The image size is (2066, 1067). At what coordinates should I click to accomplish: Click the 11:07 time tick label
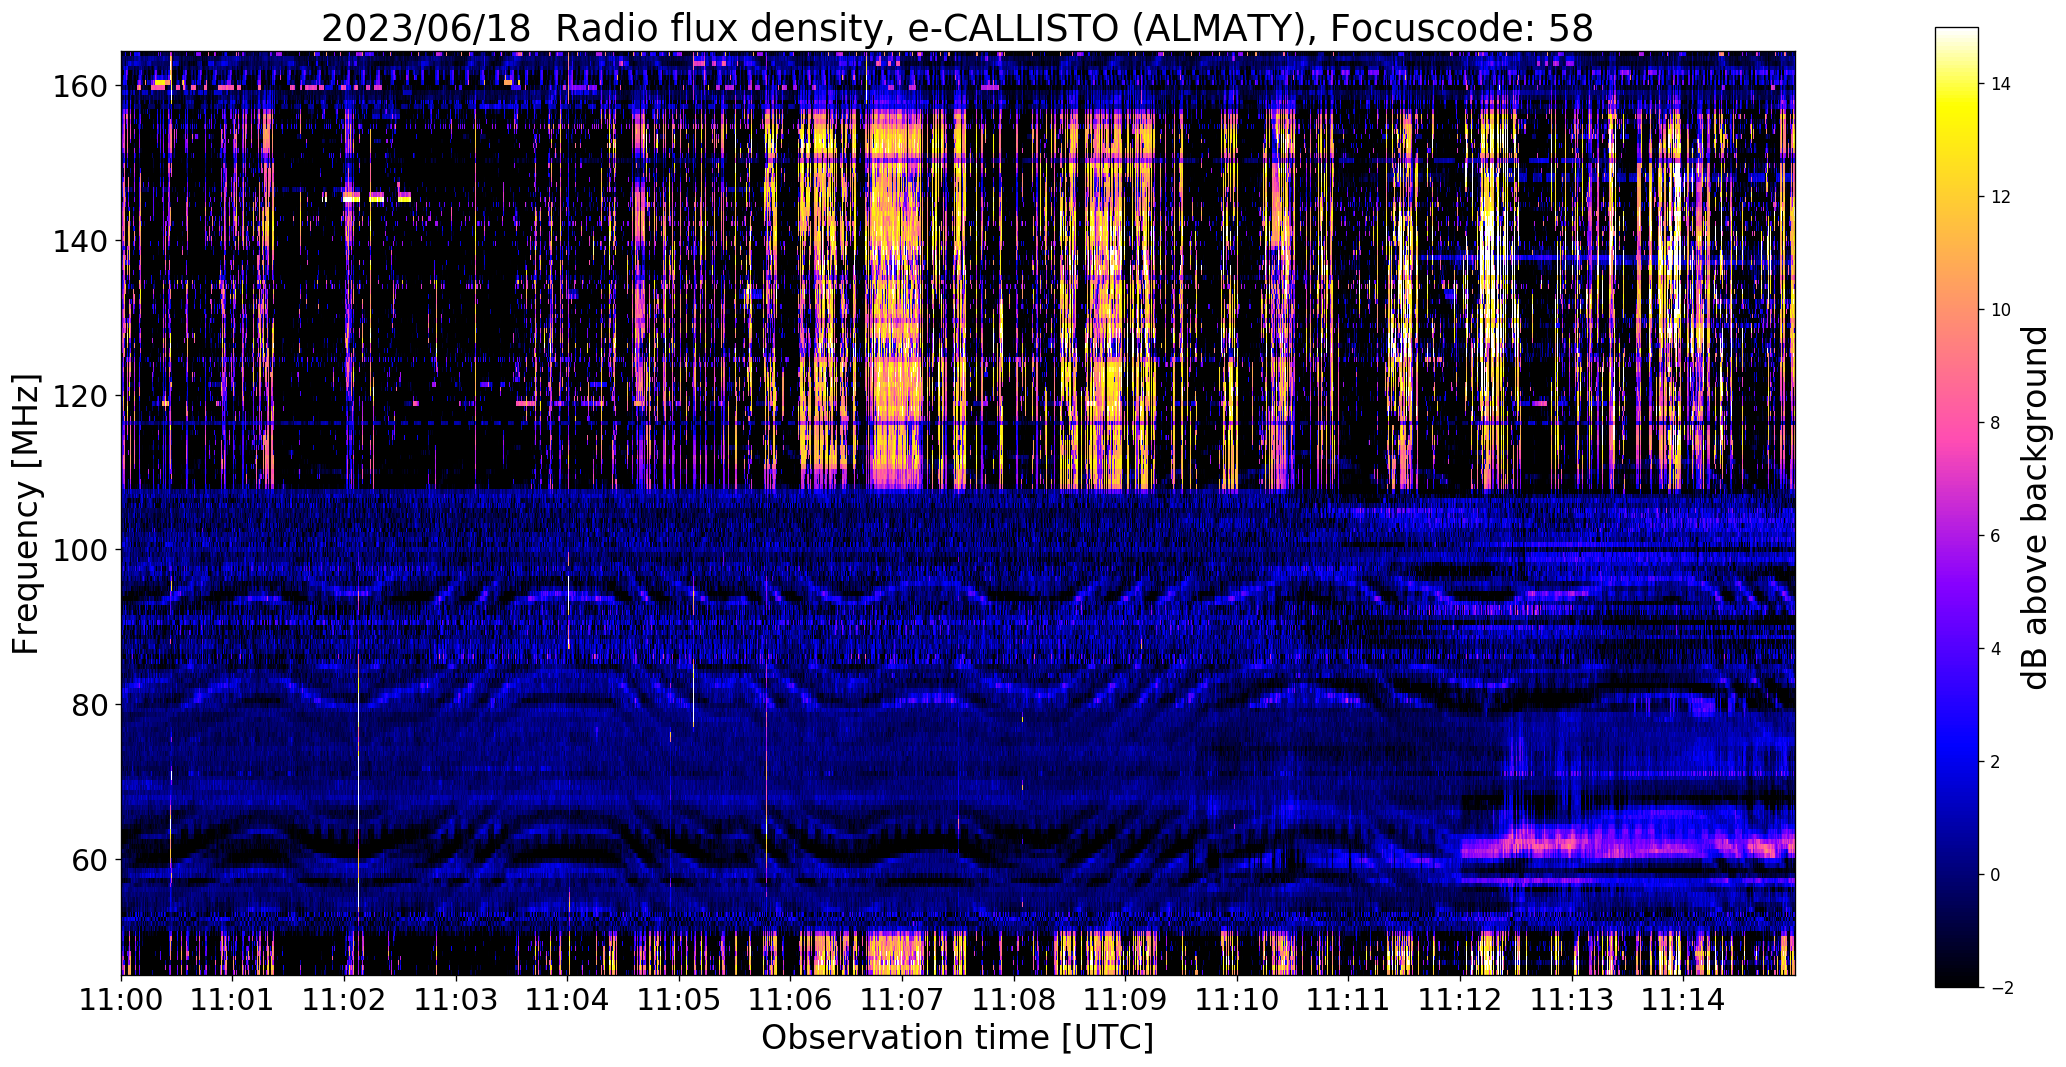click(x=903, y=998)
